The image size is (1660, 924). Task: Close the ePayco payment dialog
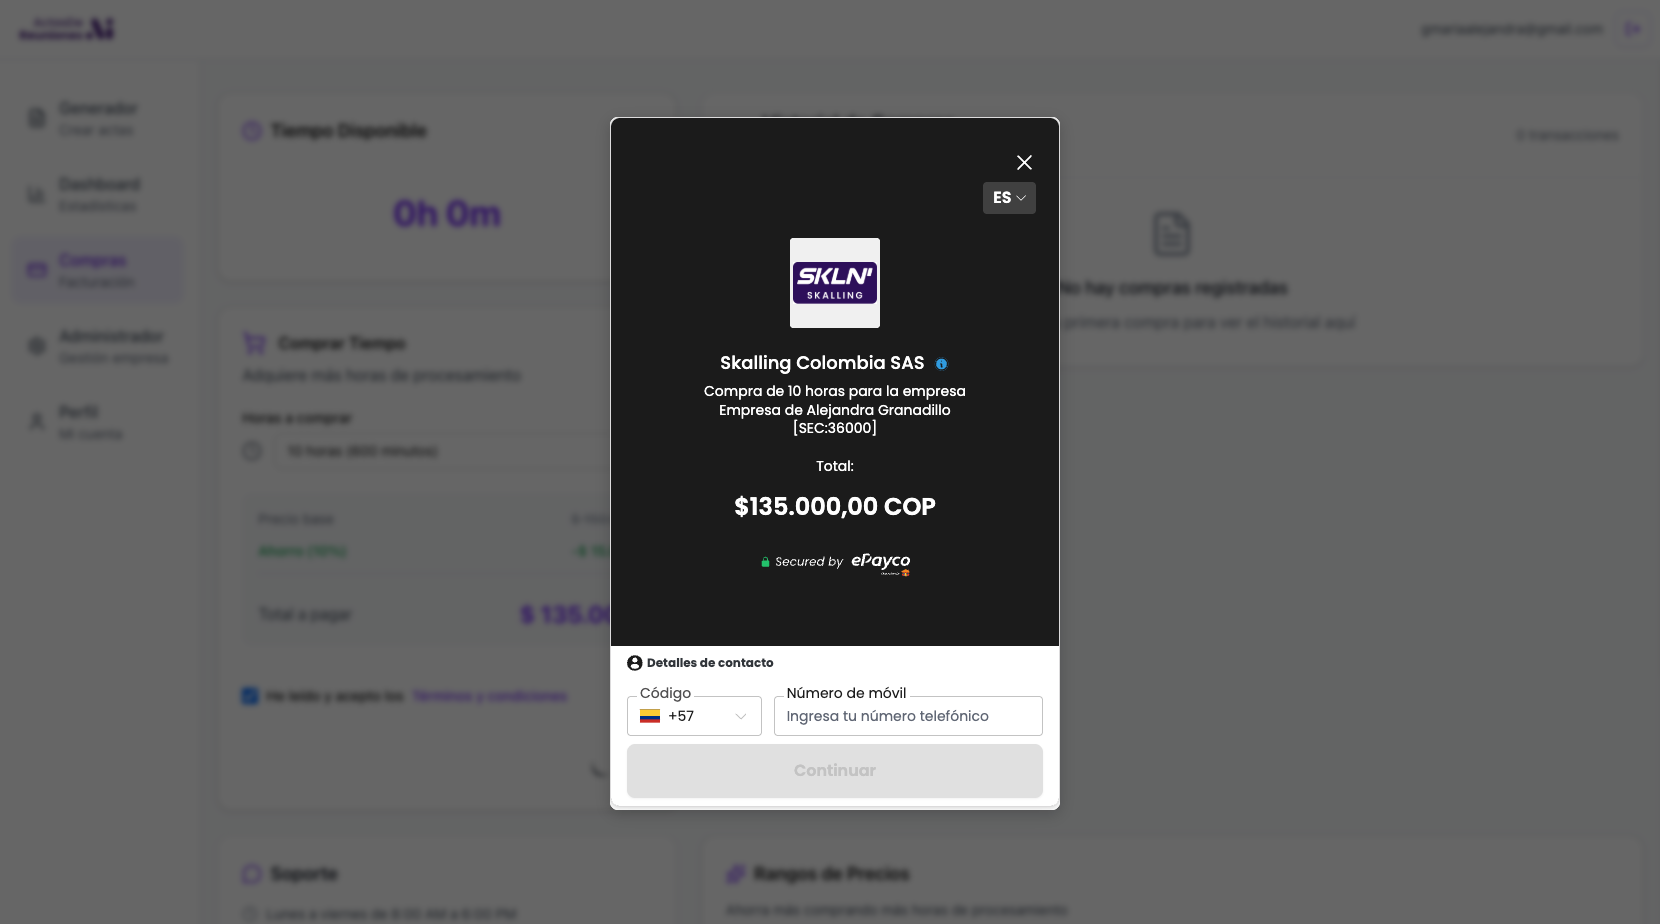point(1024,162)
